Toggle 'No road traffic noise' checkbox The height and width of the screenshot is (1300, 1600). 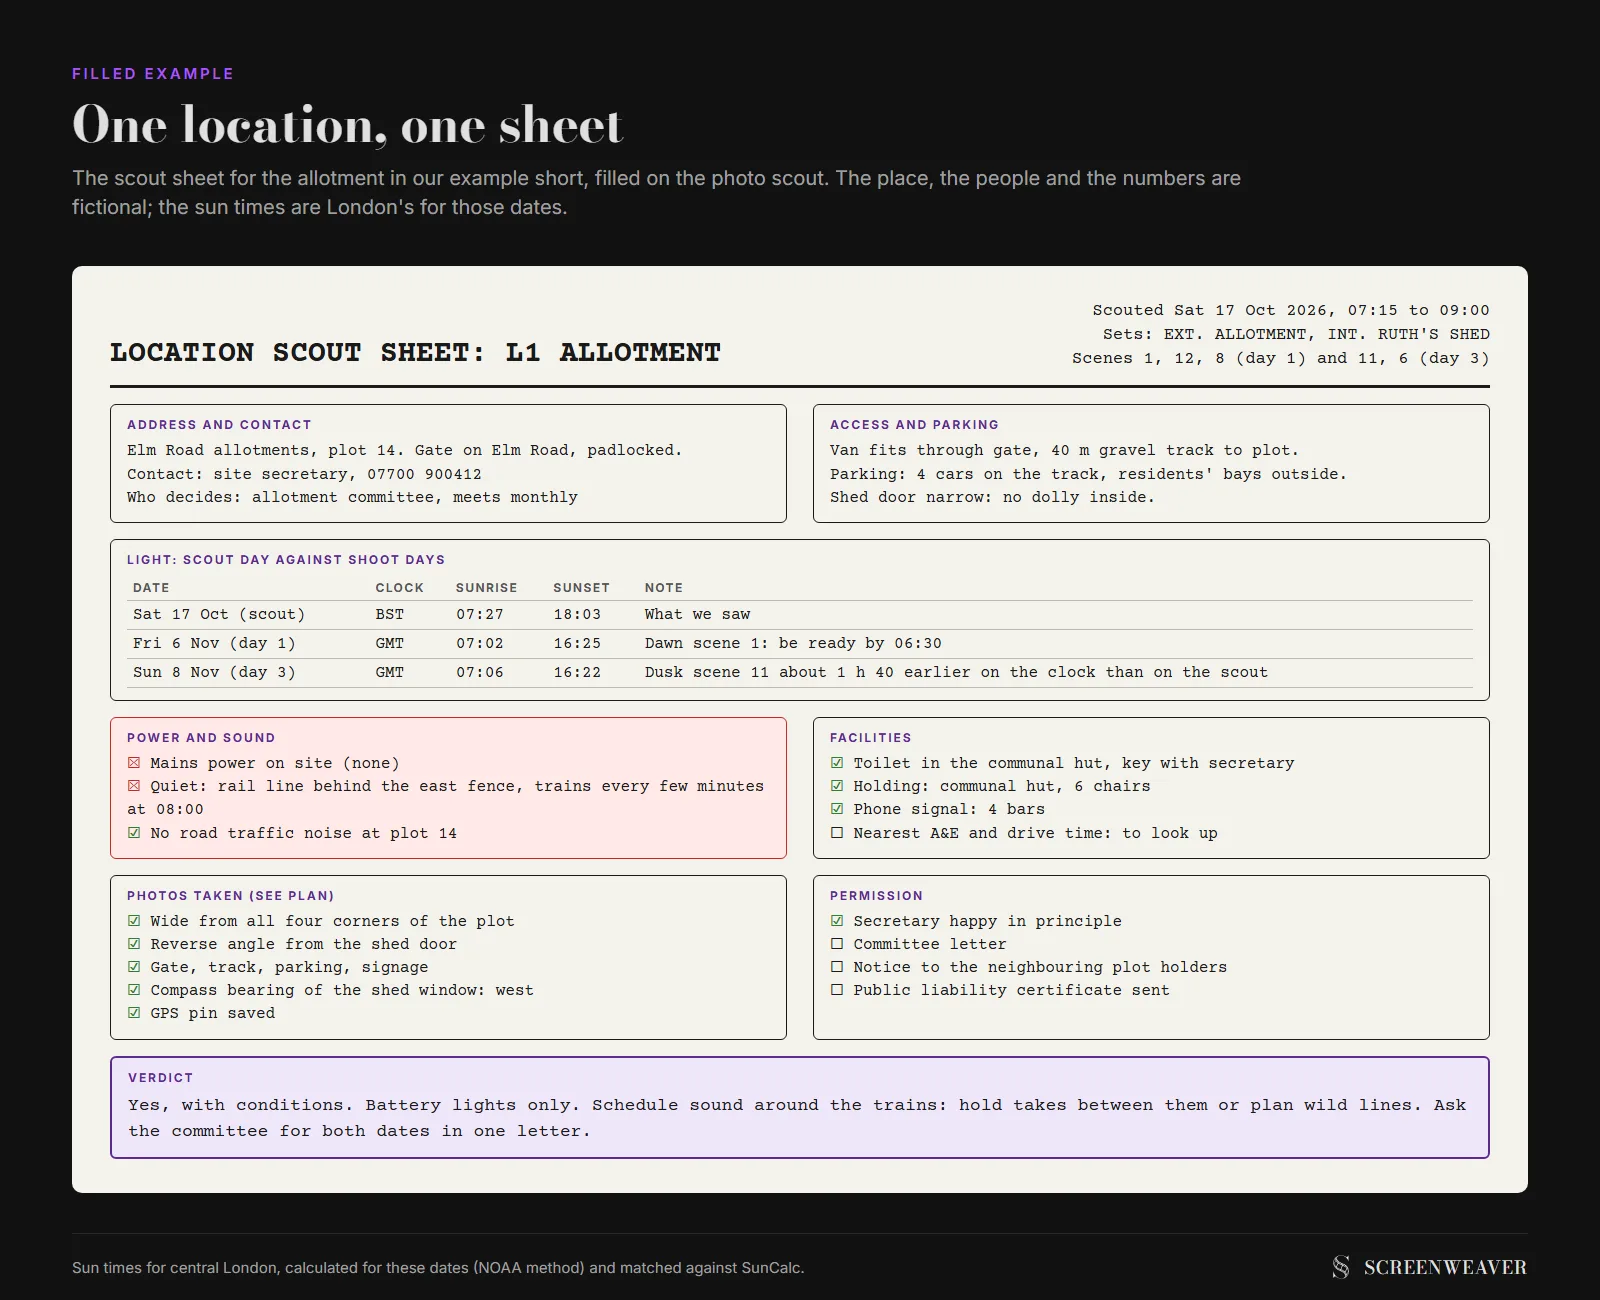click(x=134, y=833)
